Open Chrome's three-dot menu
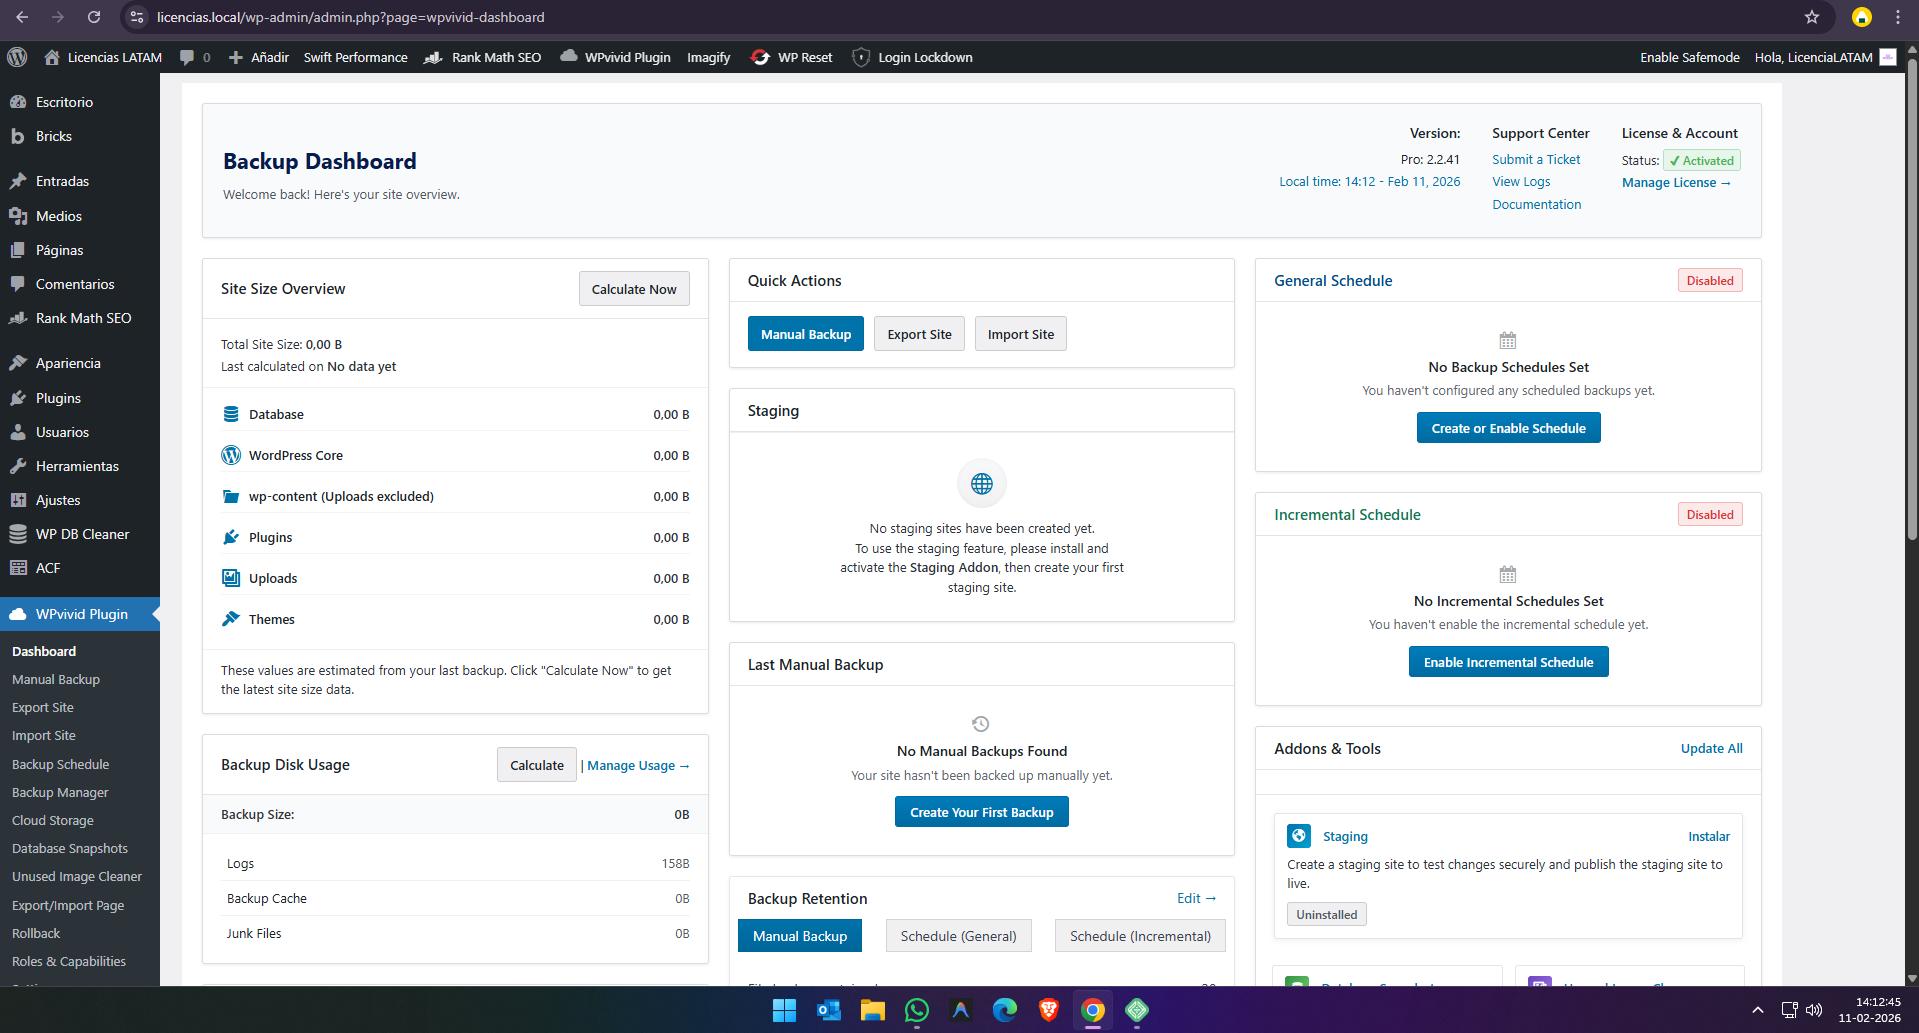 (x=1898, y=17)
